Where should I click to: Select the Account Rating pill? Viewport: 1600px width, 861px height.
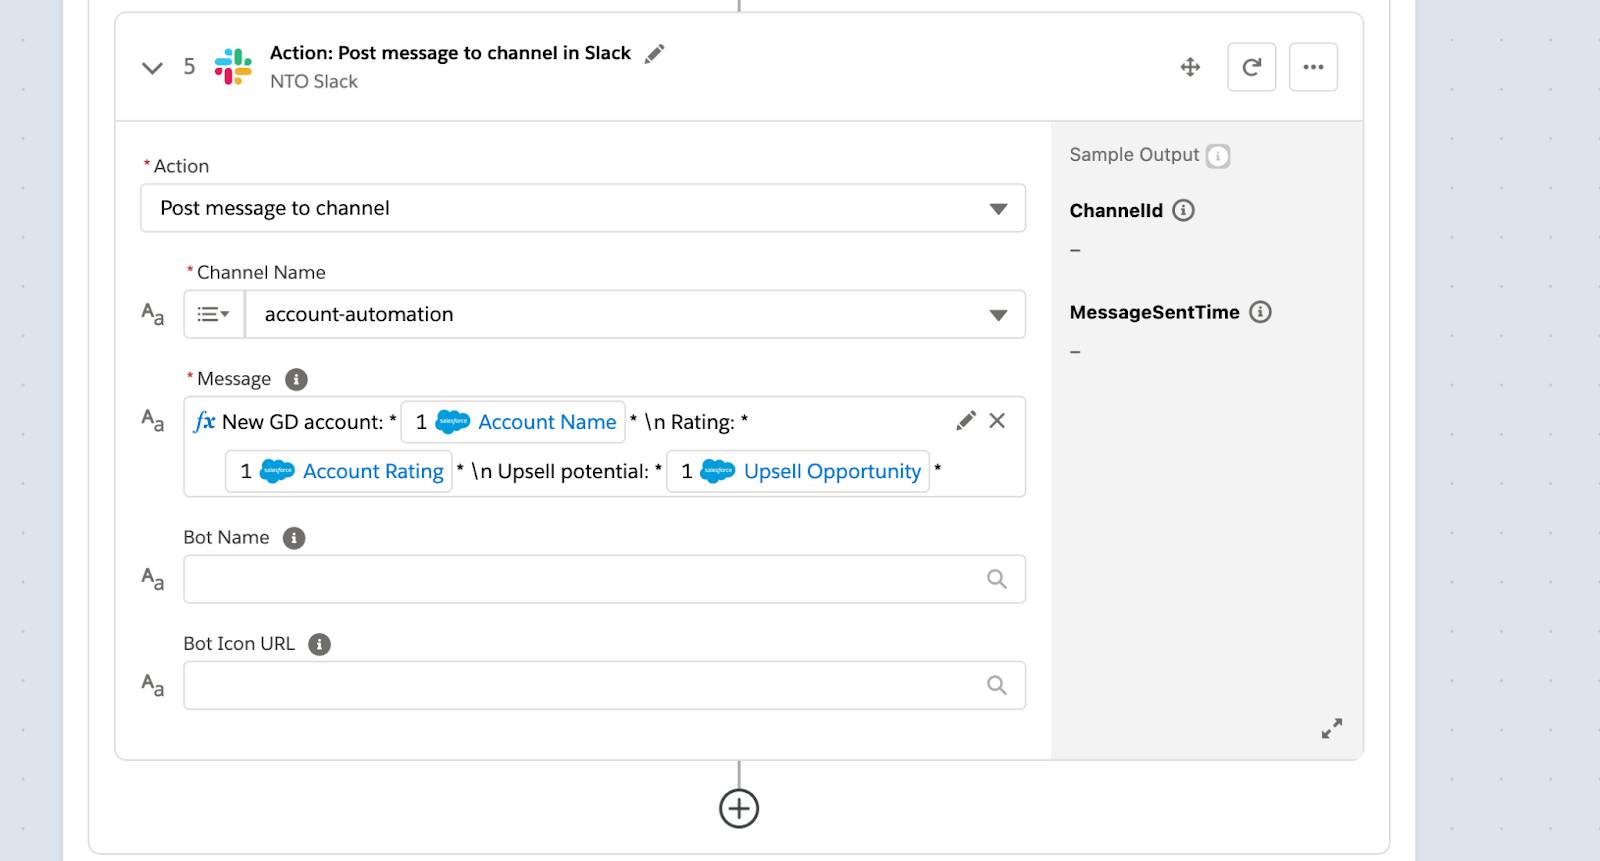coord(339,471)
